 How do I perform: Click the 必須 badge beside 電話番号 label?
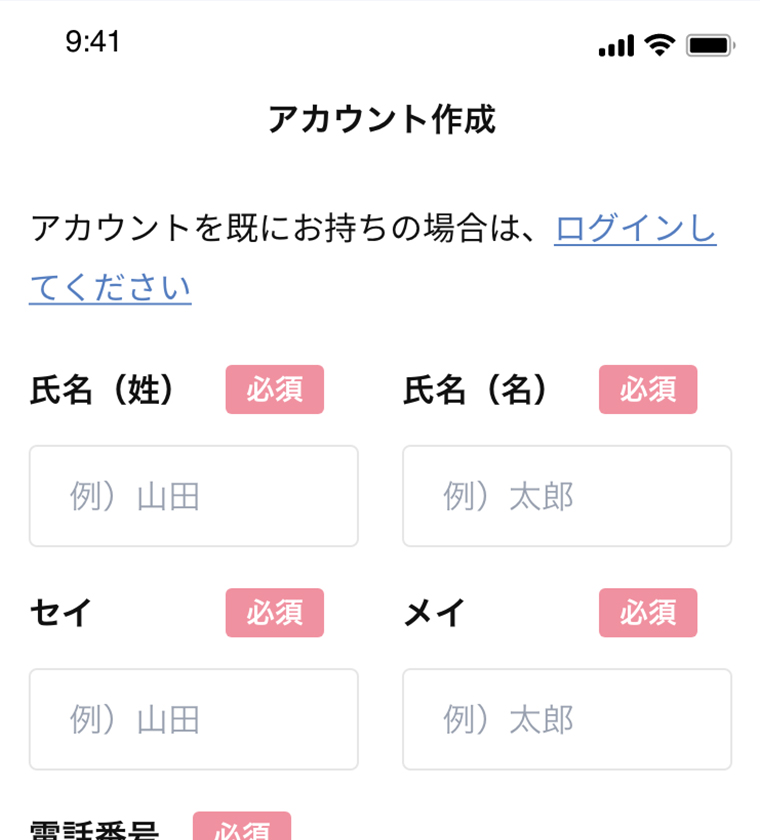click(242, 827)
